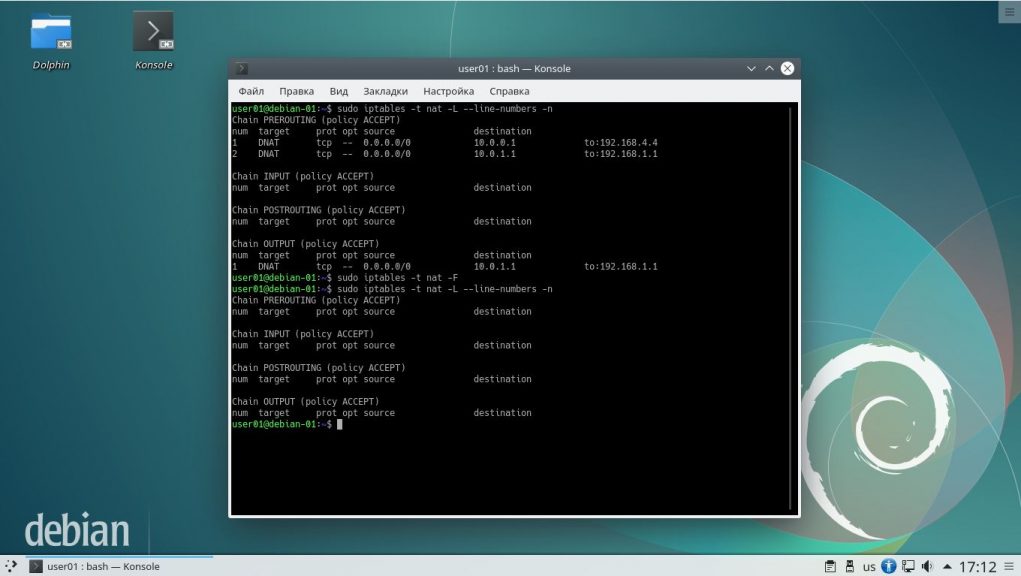
Task: Click 'to:192.168.4.4' in the terminal output
Action: coord(621,143)
